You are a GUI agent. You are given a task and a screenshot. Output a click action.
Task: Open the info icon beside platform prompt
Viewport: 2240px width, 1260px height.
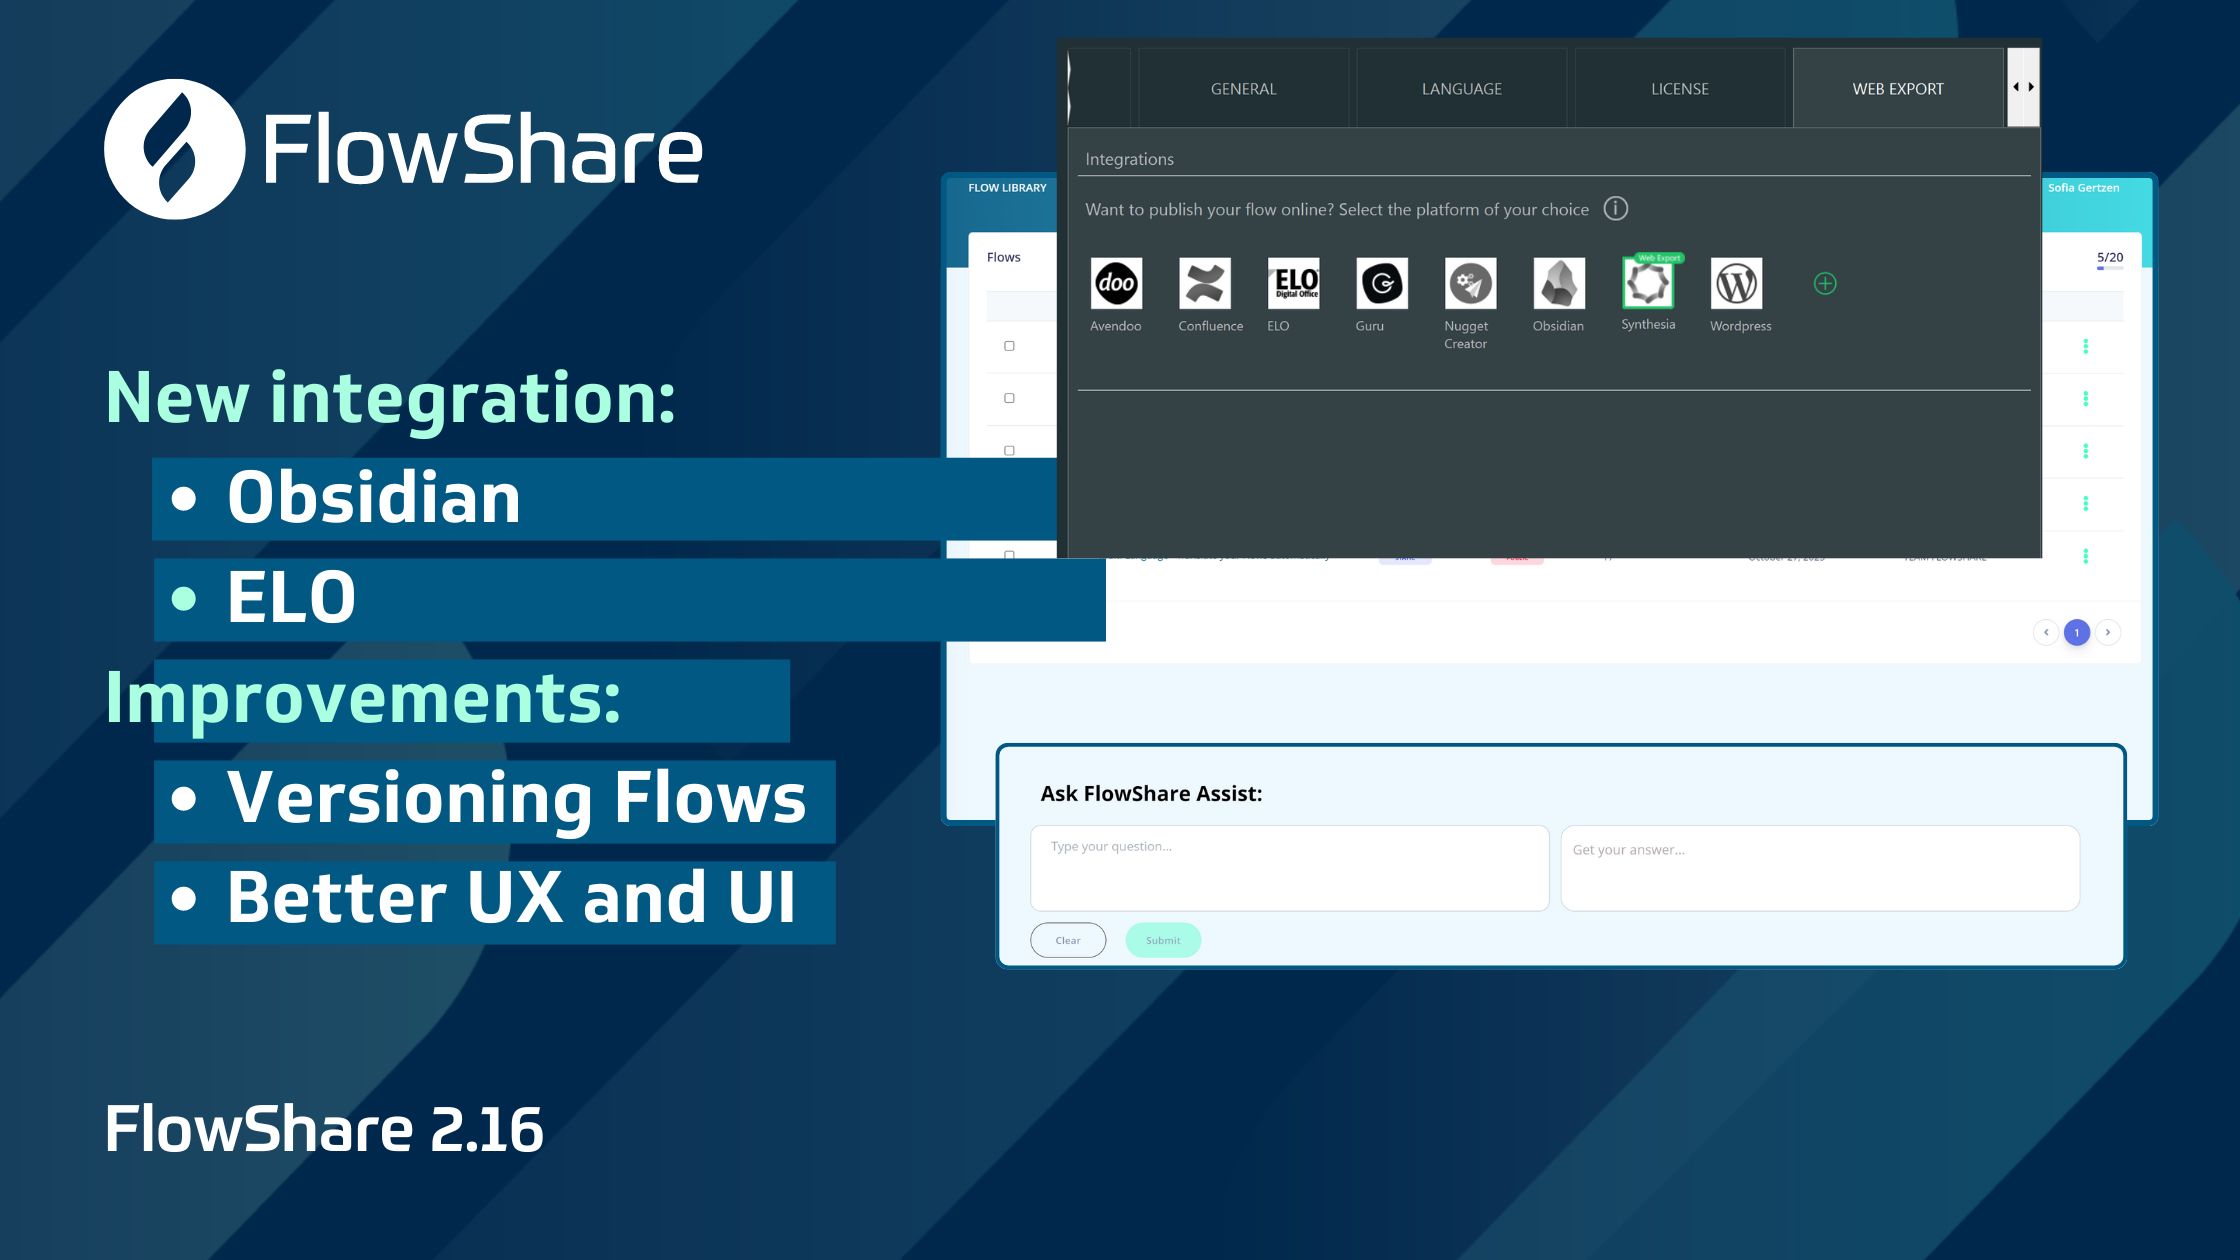1616,208
